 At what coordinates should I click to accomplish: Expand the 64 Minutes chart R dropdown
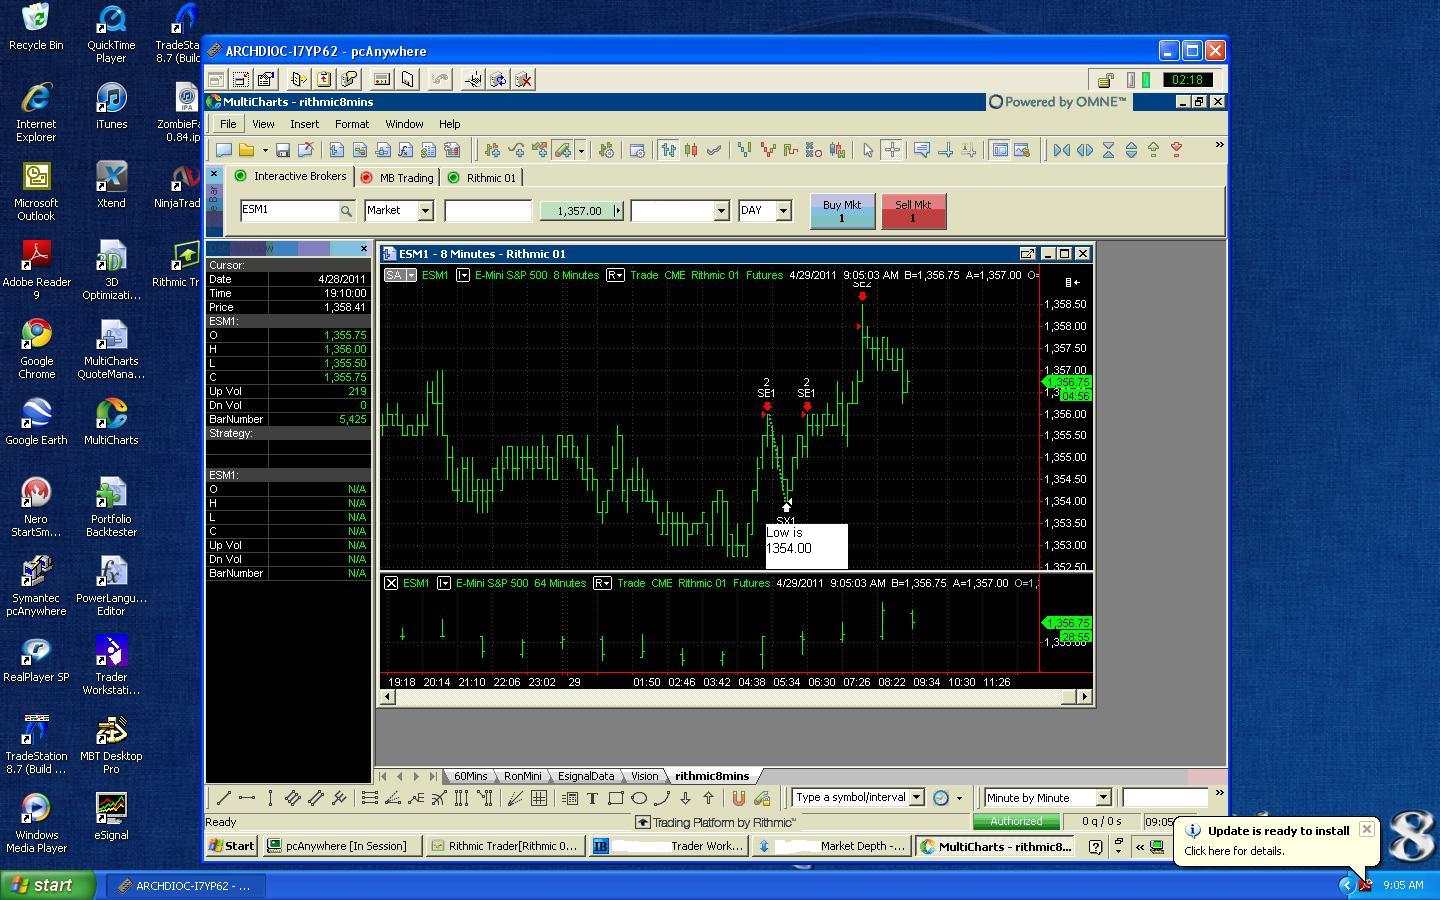(602, 583)
